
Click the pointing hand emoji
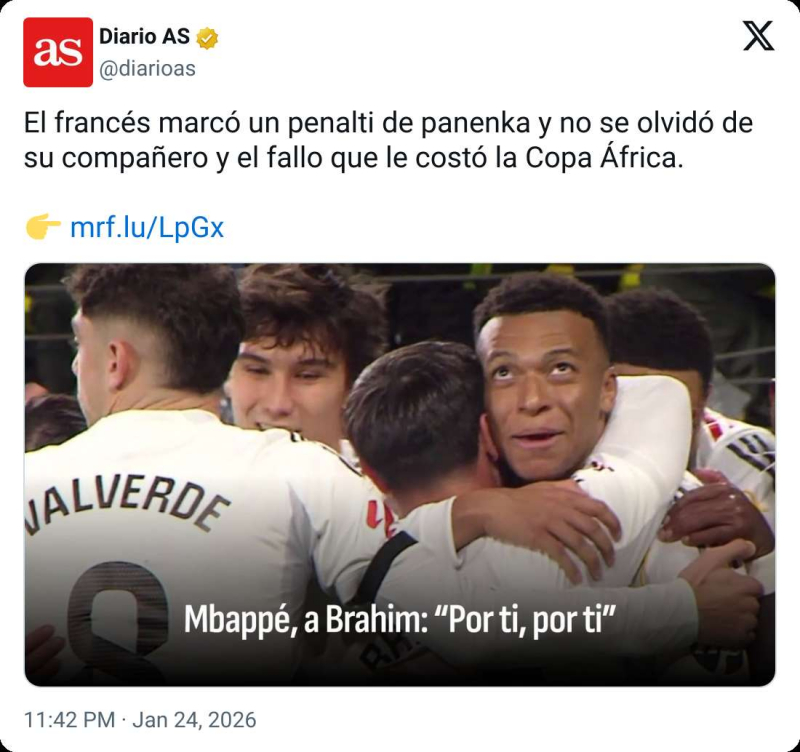[43, 227]
